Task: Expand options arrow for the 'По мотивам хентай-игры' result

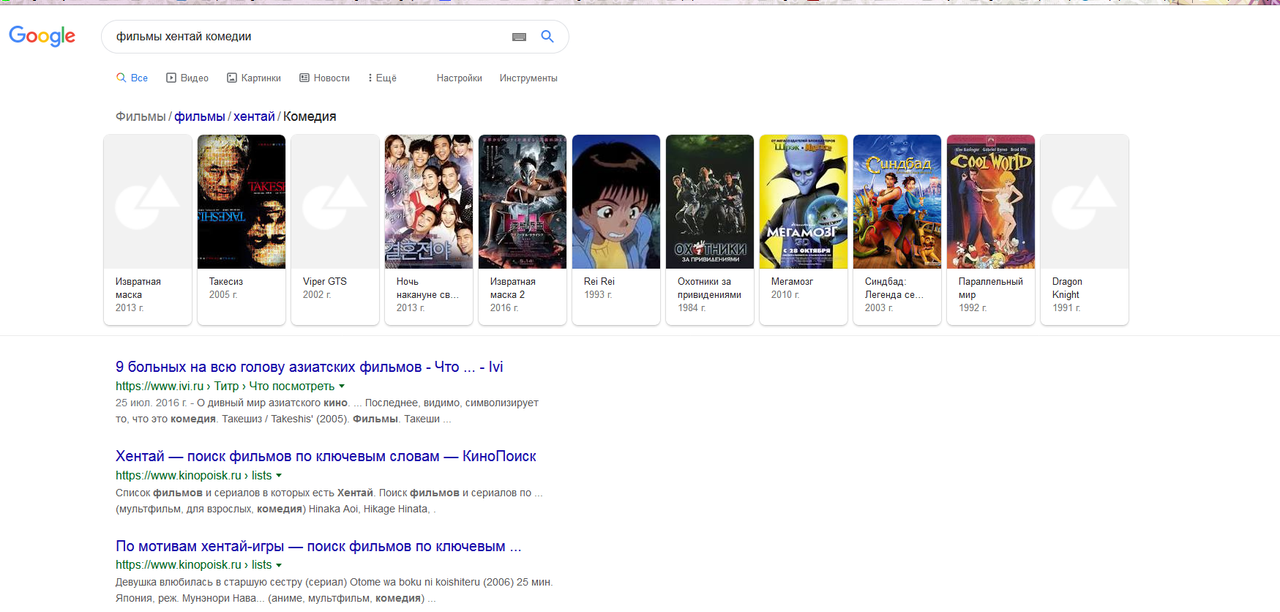Action: [x=279, y=566]
